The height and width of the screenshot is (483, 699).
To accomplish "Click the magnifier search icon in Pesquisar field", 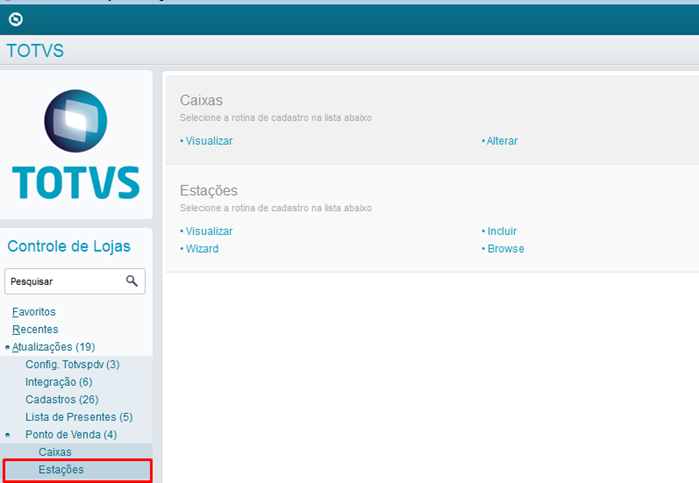I will click(132, 281).
